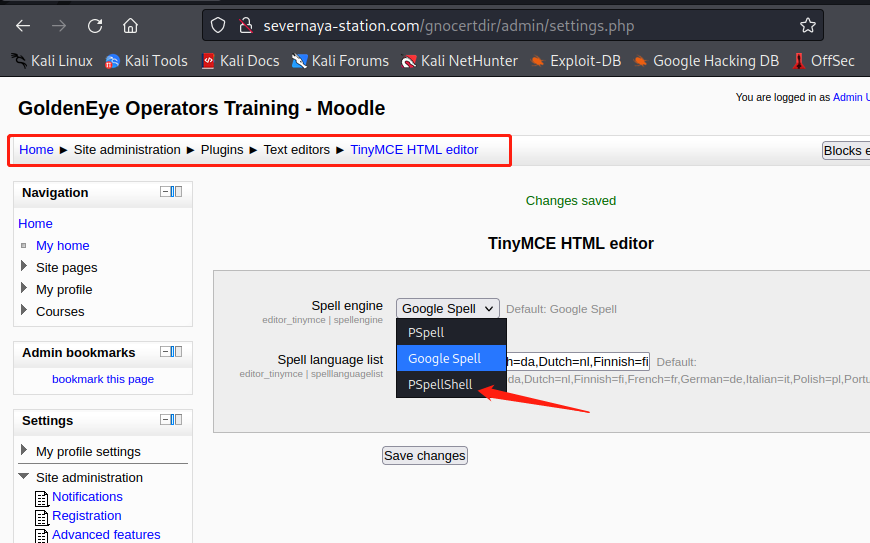
Task: Expand the Courses tree node
Action: click(x=24, y=310)
